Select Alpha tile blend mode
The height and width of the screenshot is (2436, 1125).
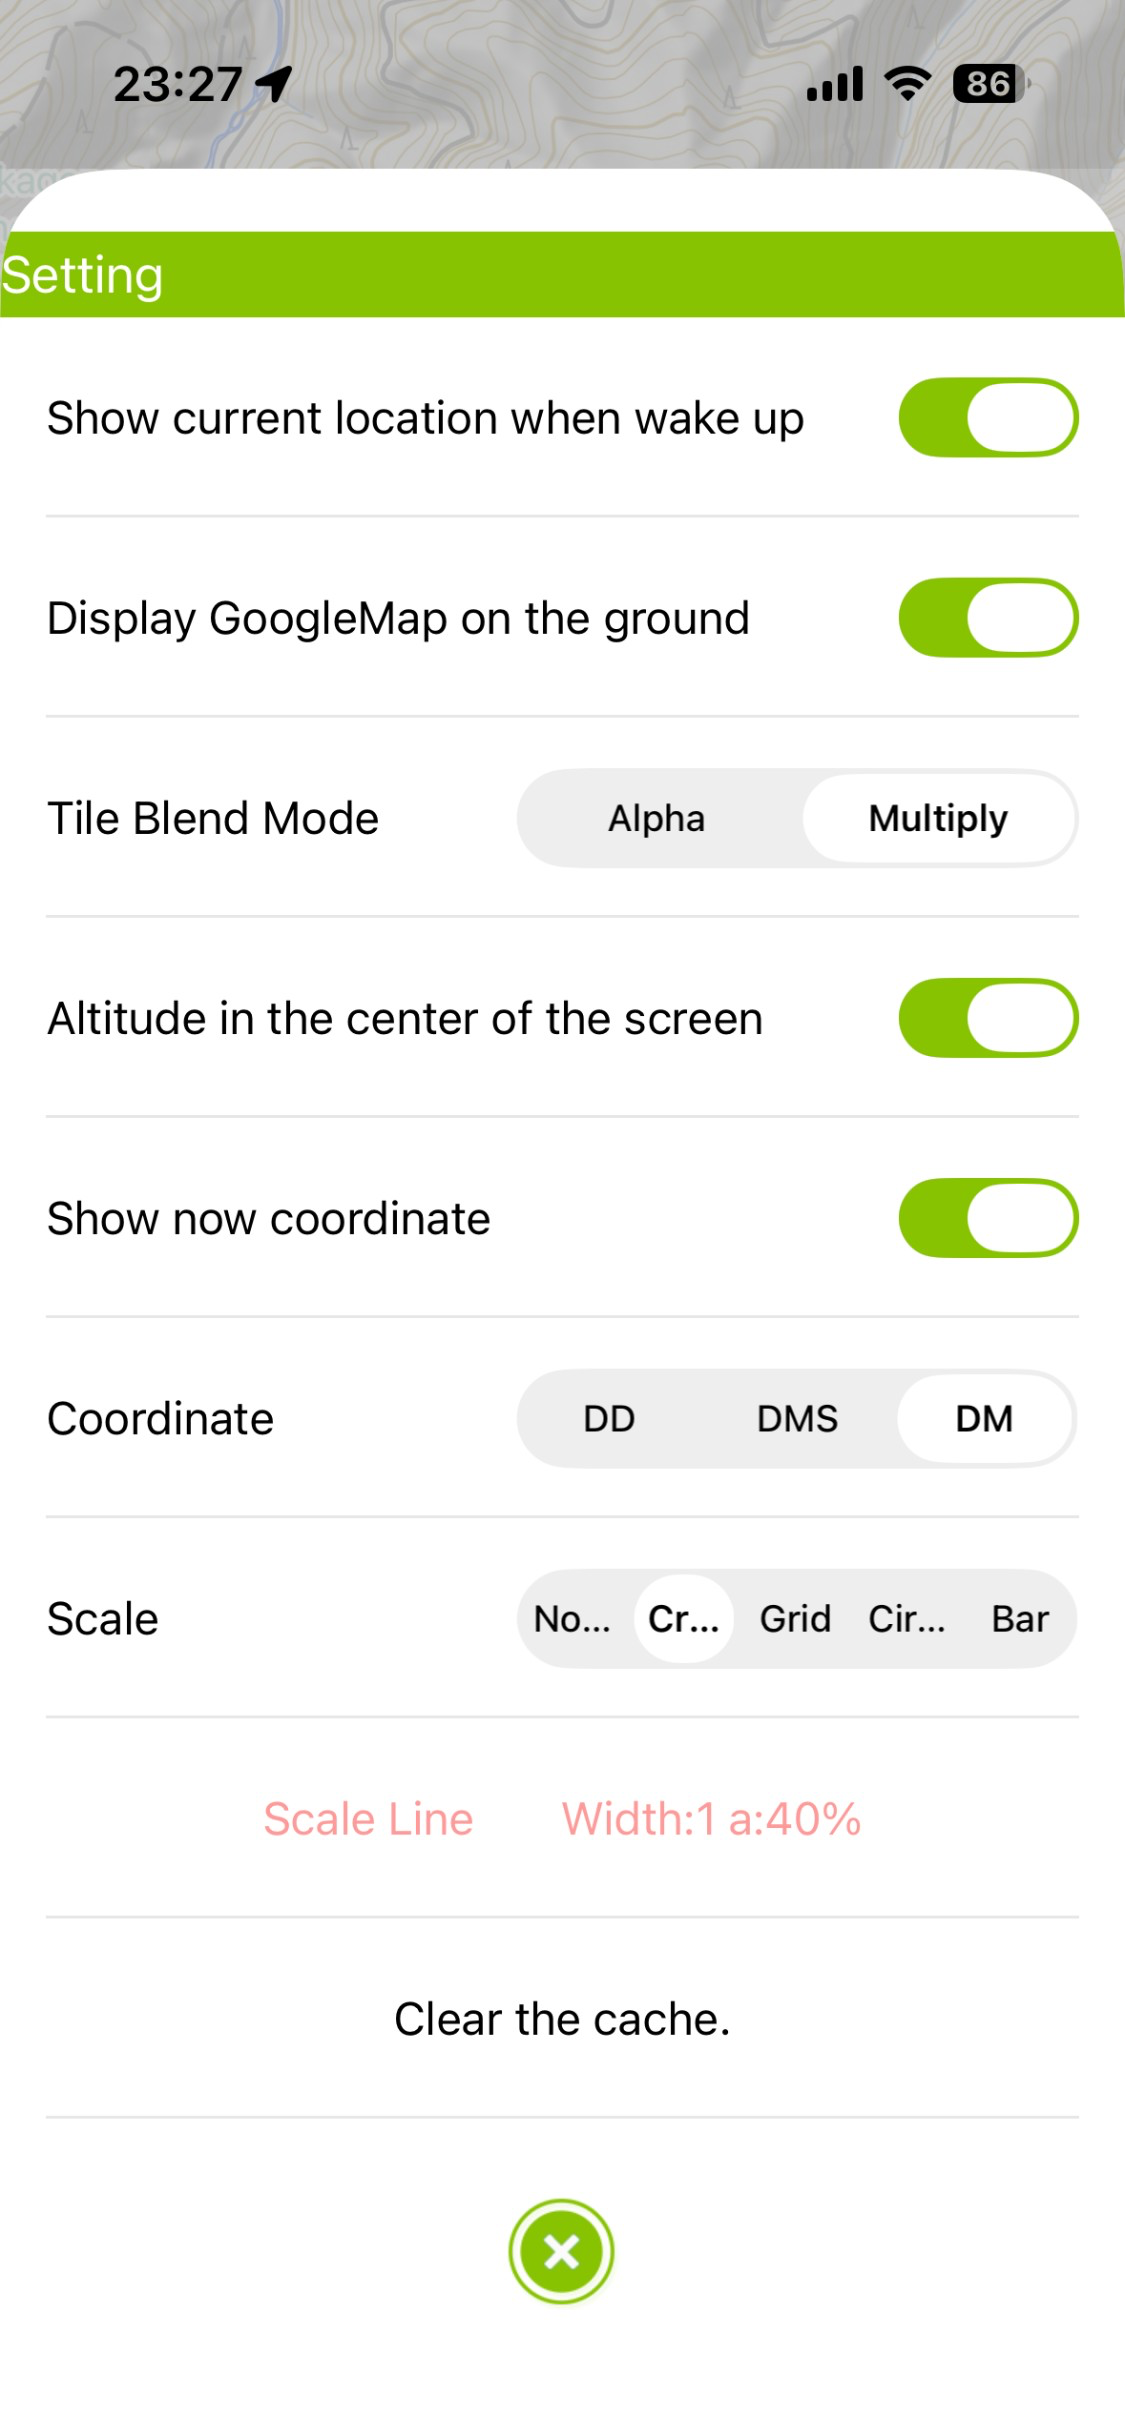[657, 818]
